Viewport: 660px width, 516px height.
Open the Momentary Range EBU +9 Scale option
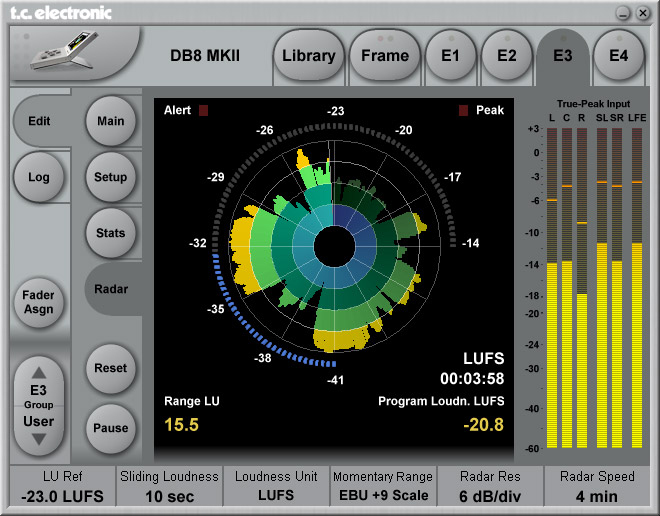(x=383, y=486)
